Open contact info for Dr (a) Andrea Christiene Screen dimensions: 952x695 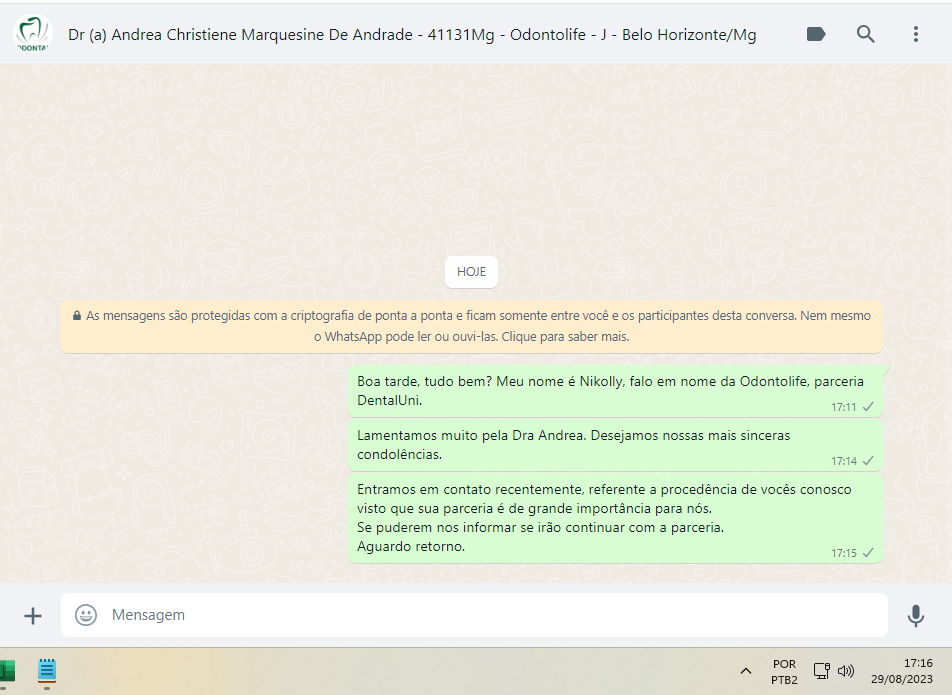(412, 35)
